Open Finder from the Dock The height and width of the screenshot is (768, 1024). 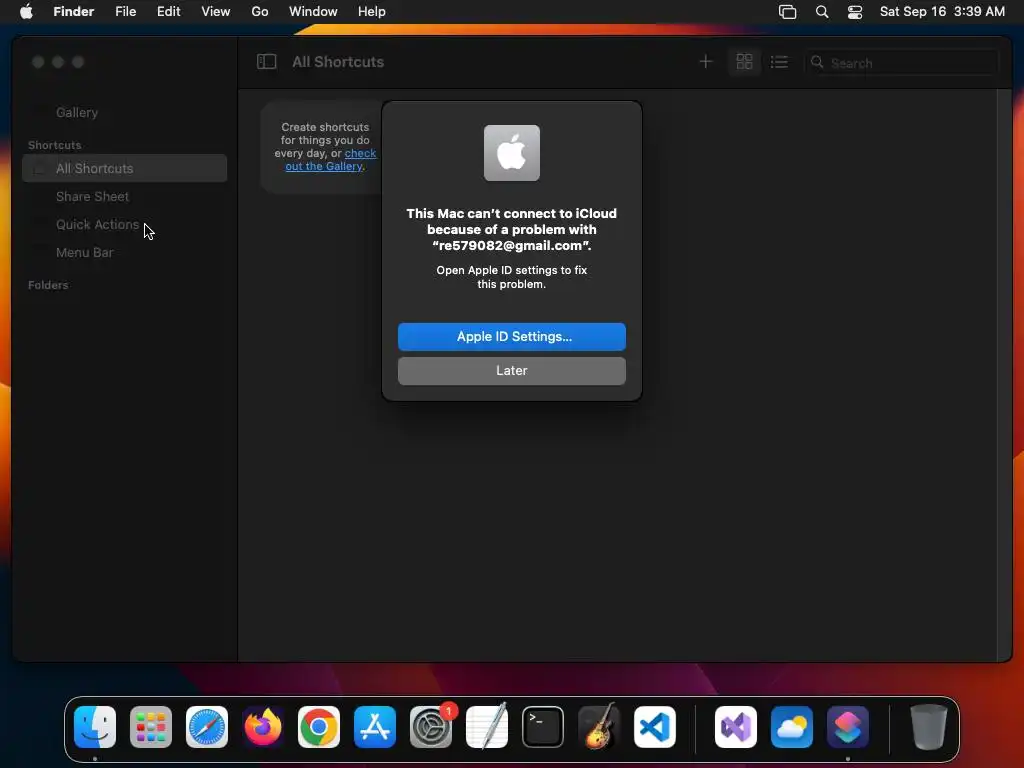[95, 727]
